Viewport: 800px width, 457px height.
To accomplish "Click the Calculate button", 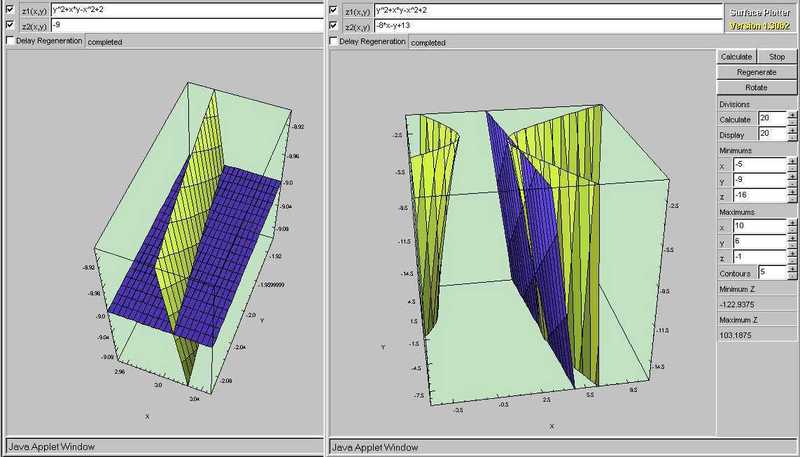I will (736, 57).
